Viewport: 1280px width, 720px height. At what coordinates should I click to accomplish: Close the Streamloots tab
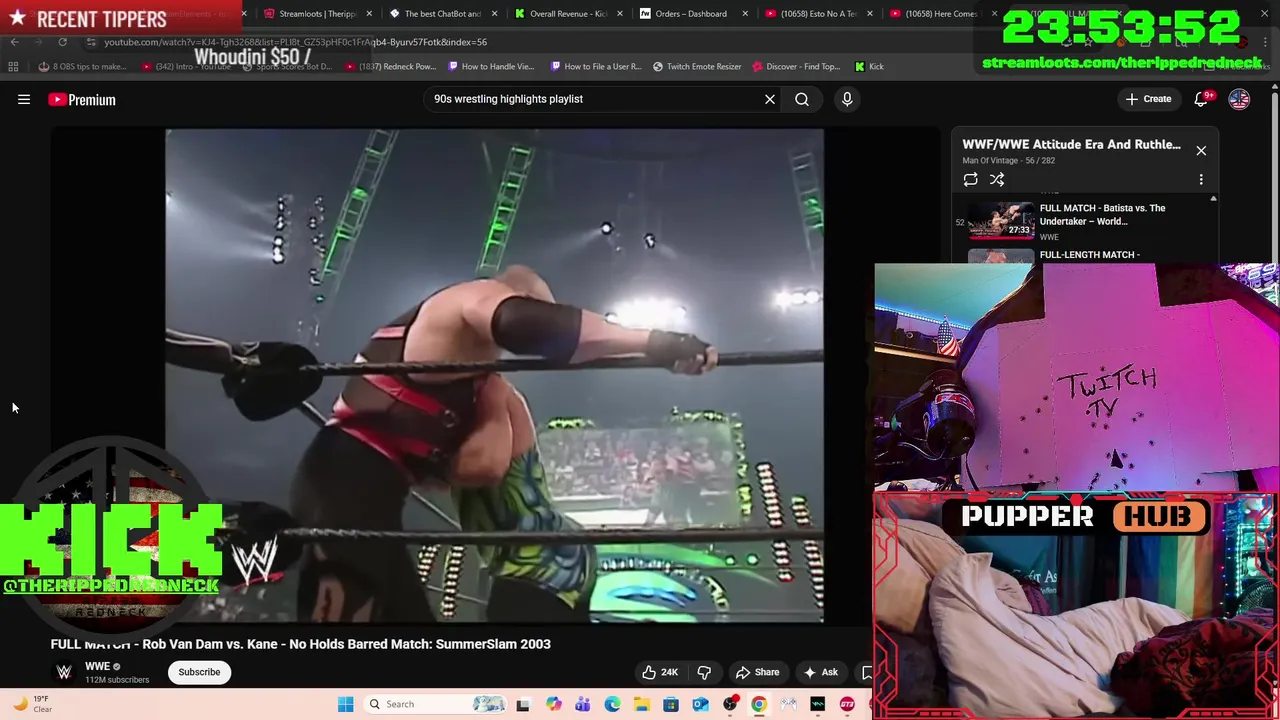coord(370,14)
